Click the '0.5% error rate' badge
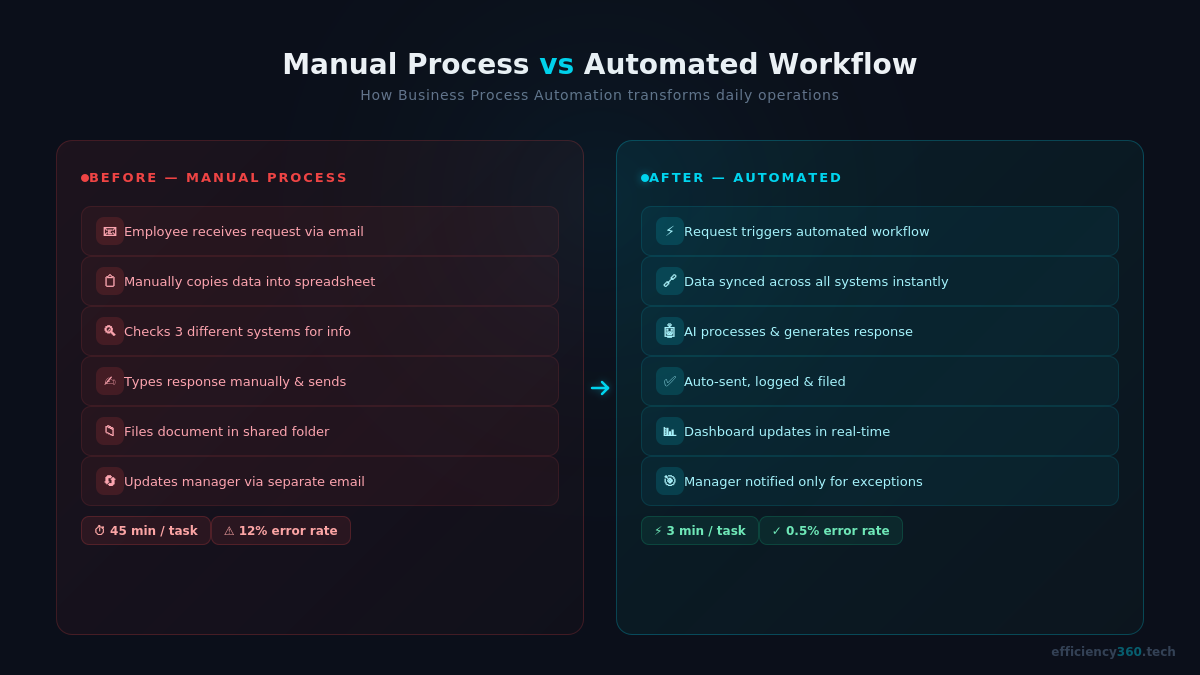 831,530
